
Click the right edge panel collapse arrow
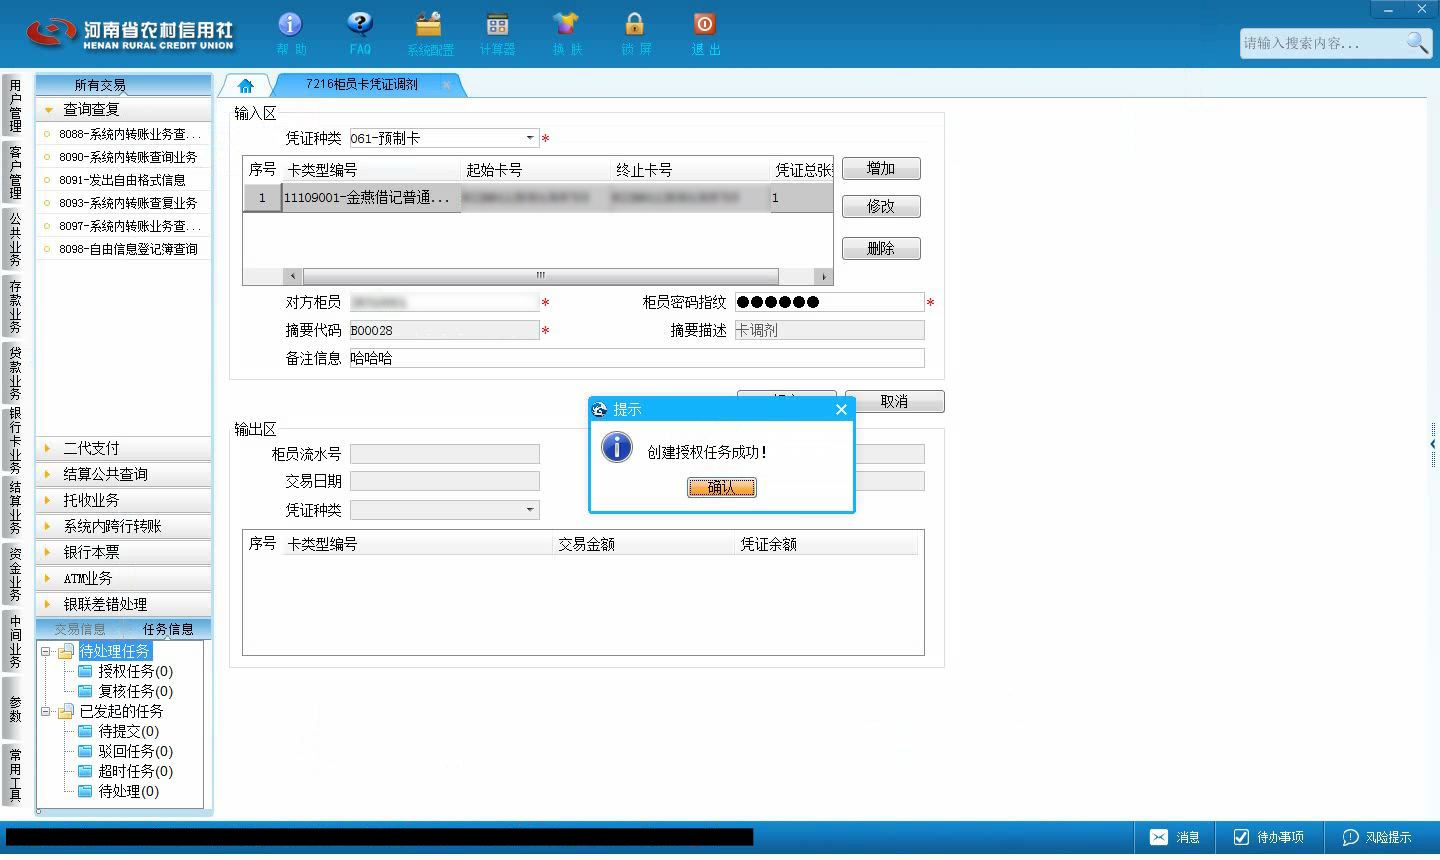tap(1433, 444)
